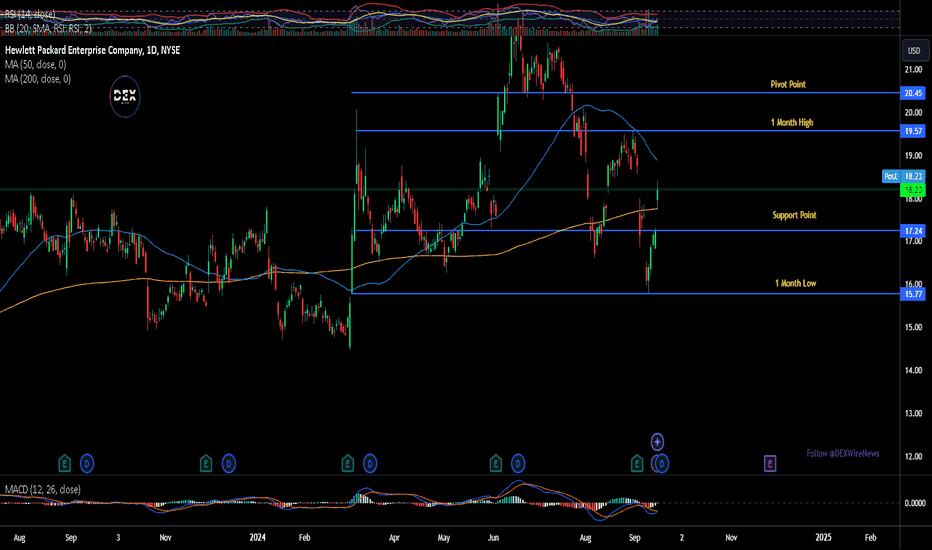Open the dividend D marker just before 2024

[x=229, y=463]
